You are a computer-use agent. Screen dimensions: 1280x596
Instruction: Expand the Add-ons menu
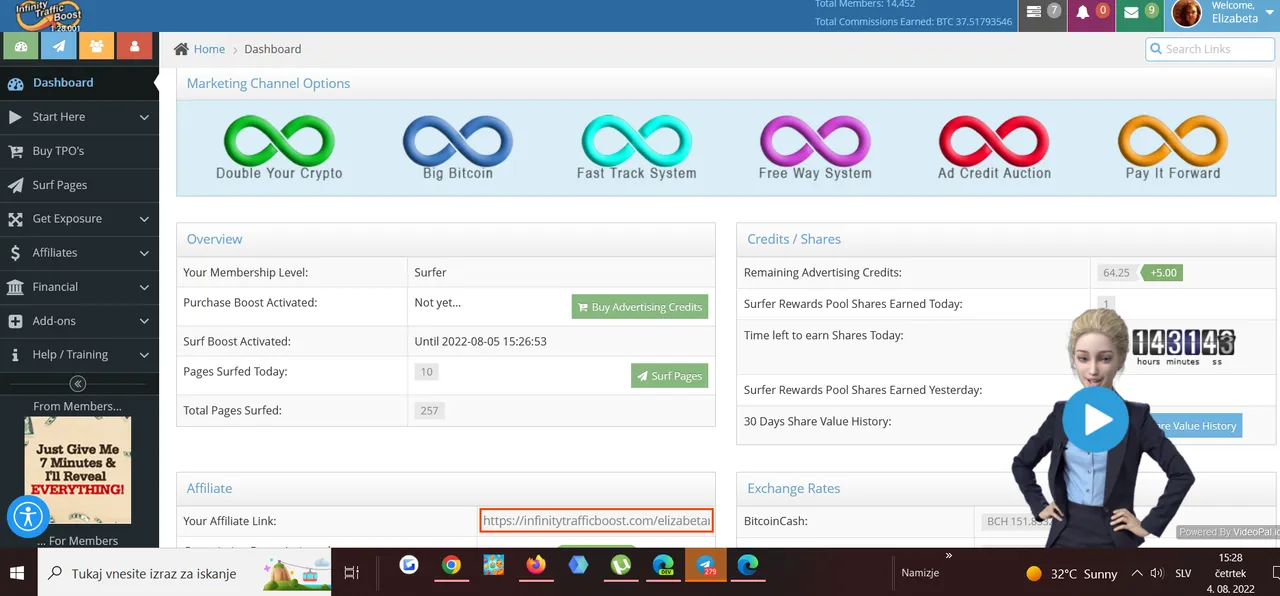(x=79, y=321)
